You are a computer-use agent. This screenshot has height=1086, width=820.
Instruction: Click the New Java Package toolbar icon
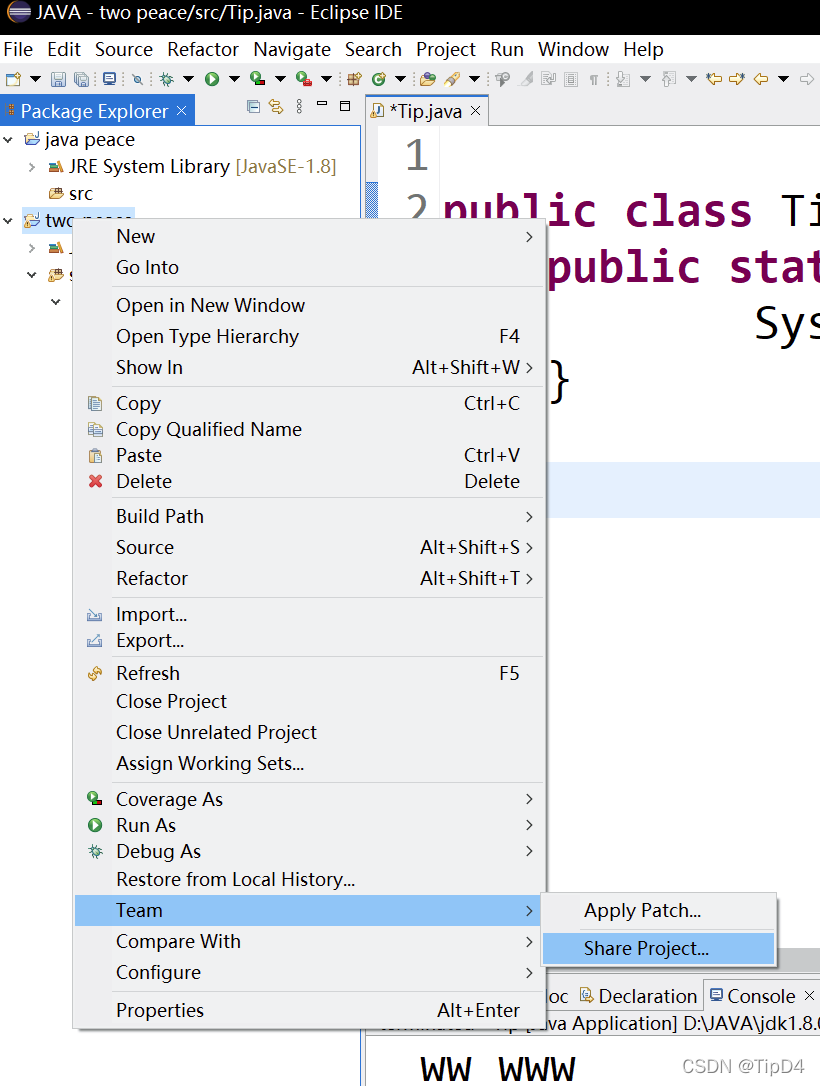coord(355,79)
